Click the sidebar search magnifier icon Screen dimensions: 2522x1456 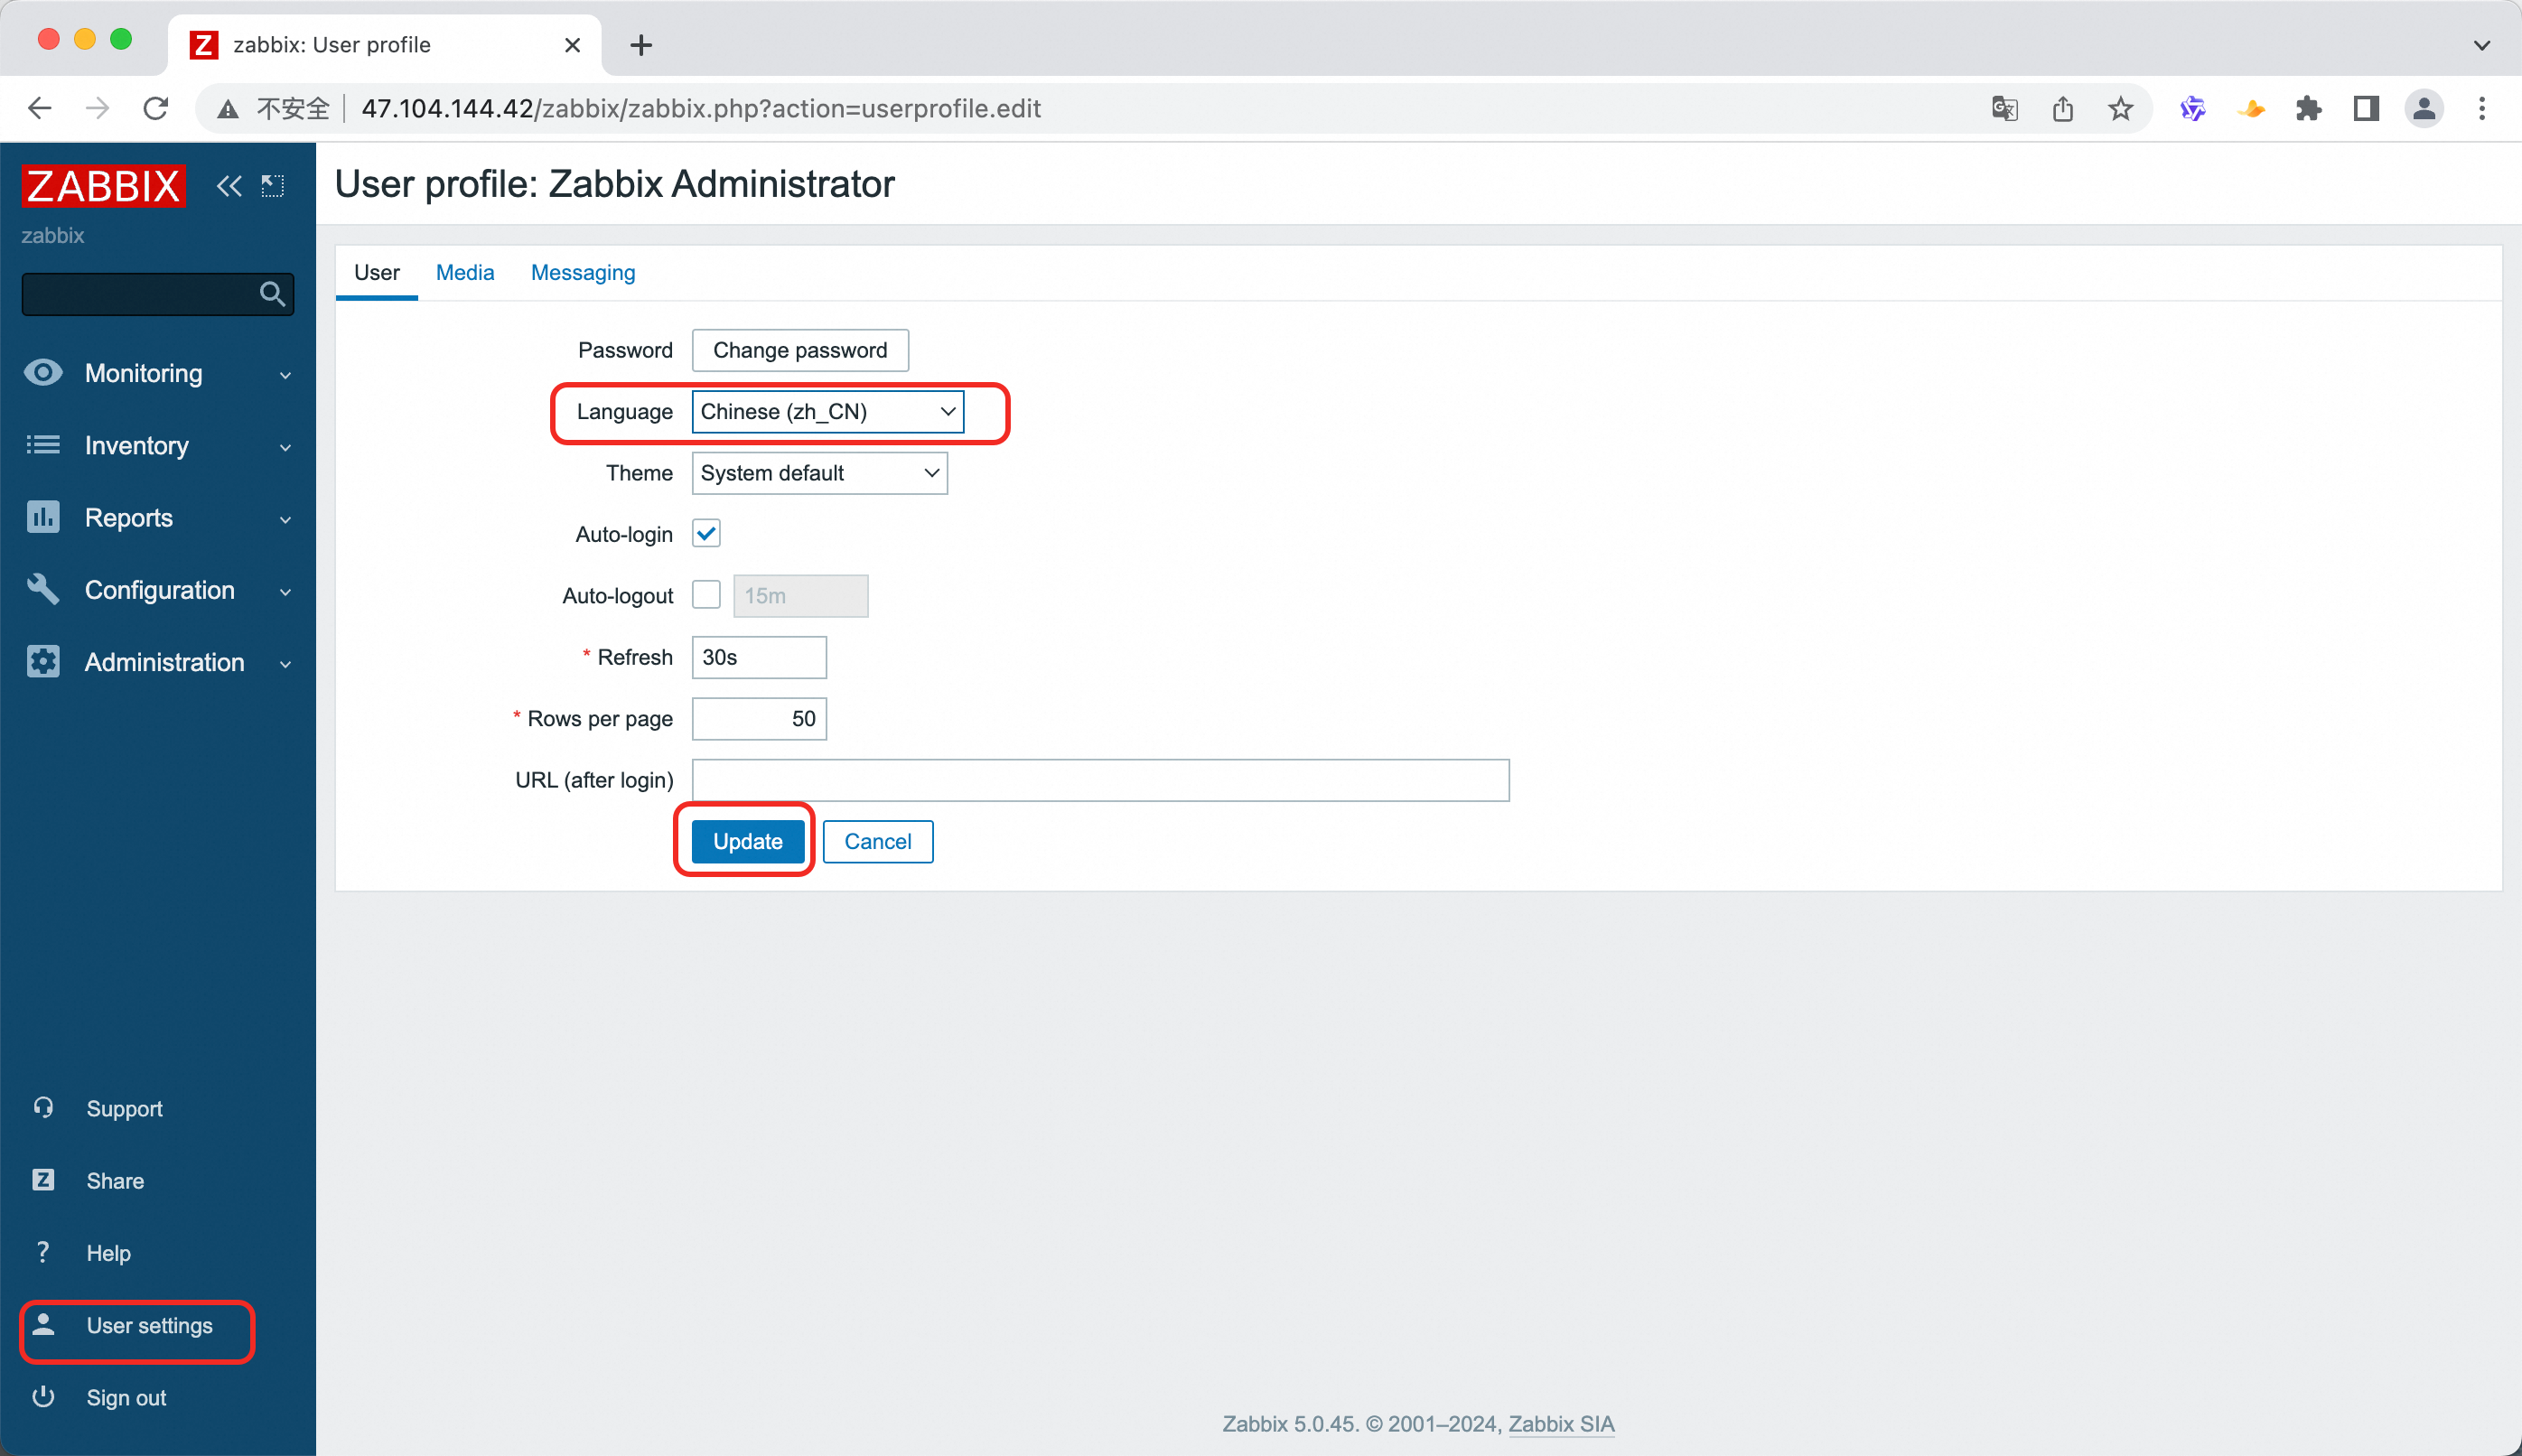click(x=272, y=294)
